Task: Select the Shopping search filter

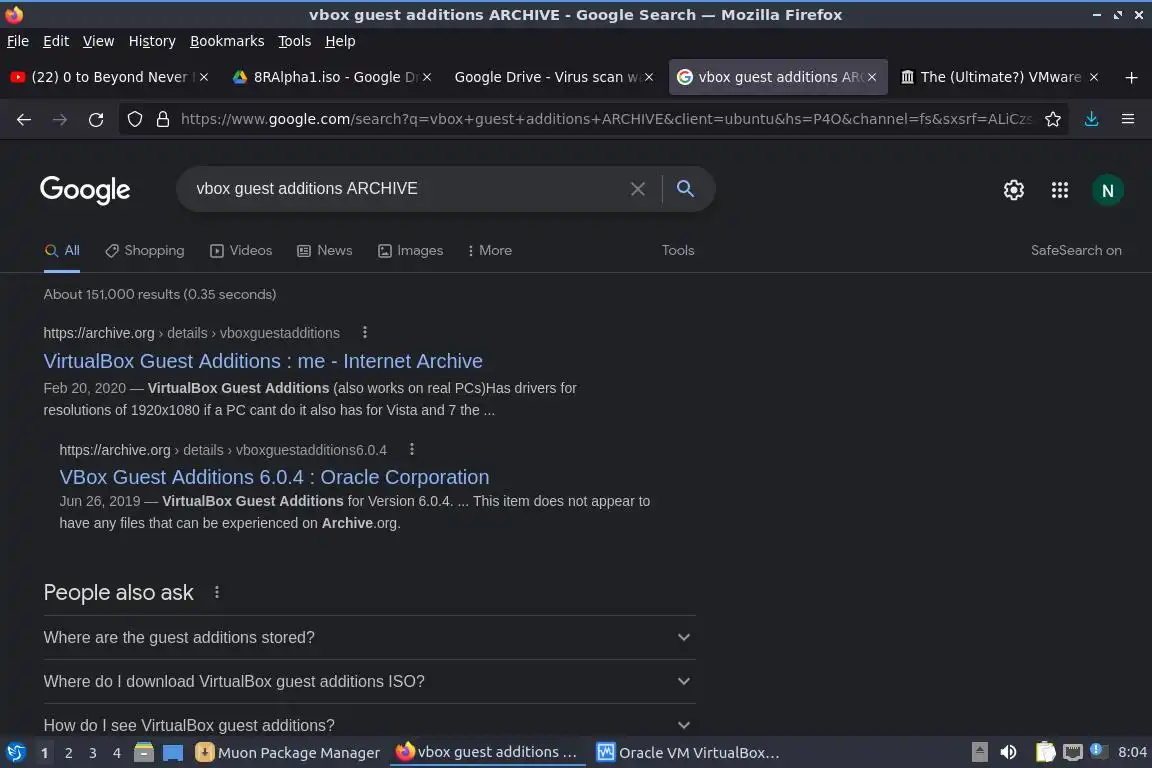Action: pos(145,251)
